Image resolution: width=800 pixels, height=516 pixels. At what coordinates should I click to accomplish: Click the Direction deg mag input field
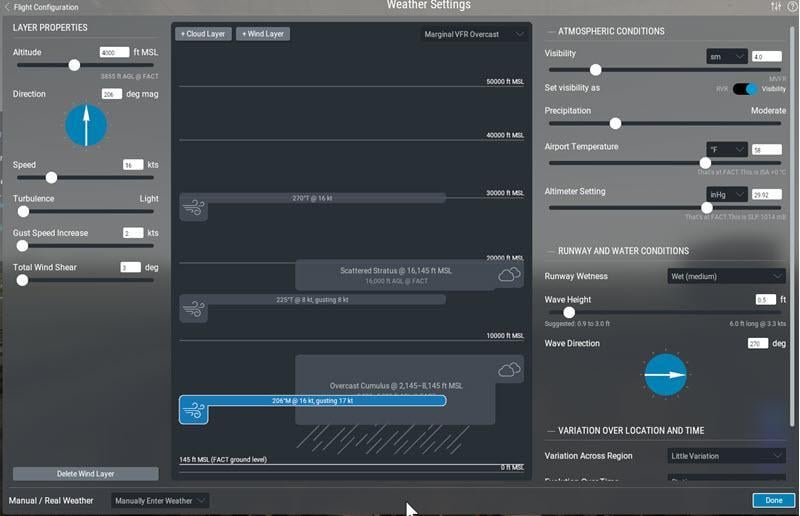coord(112,94)
